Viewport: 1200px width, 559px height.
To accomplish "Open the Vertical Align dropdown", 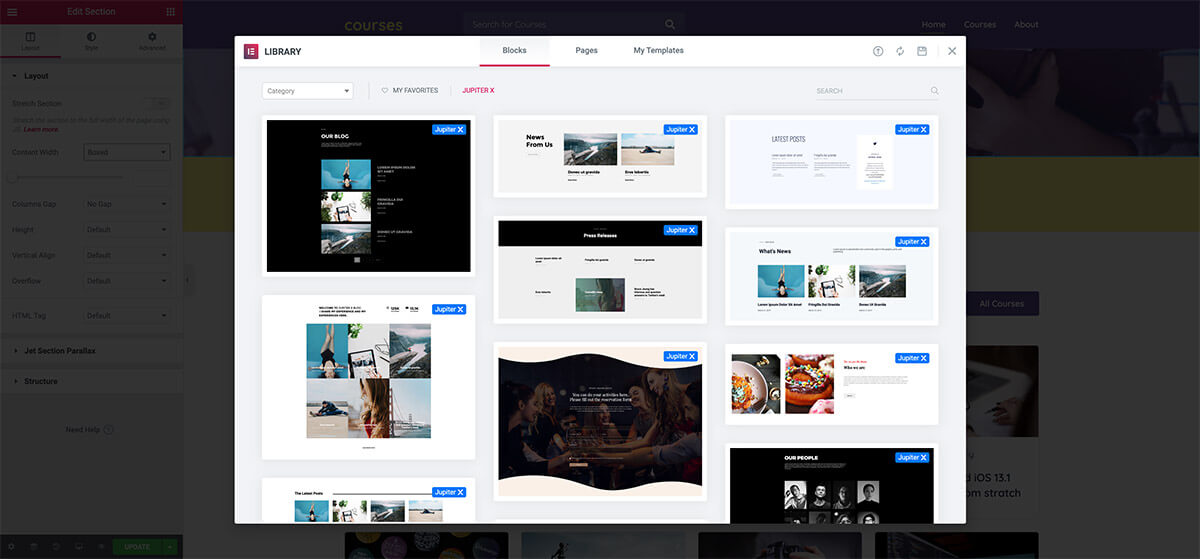I will coord(126,256).
